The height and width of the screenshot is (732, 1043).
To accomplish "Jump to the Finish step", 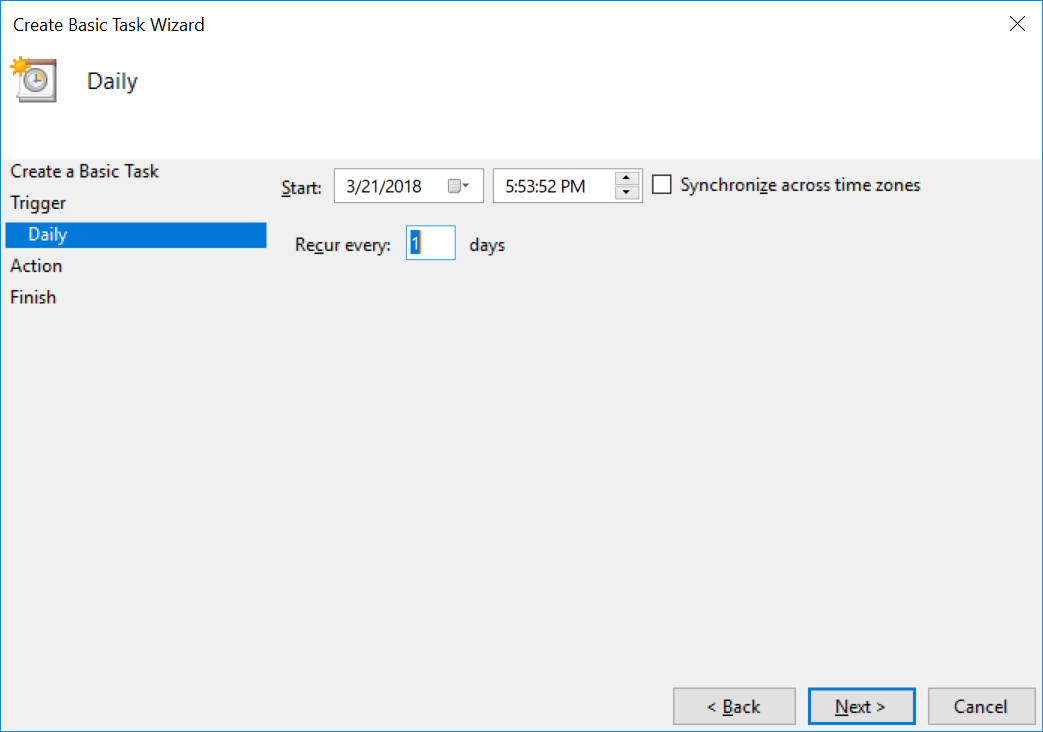I will coord(33,296).
